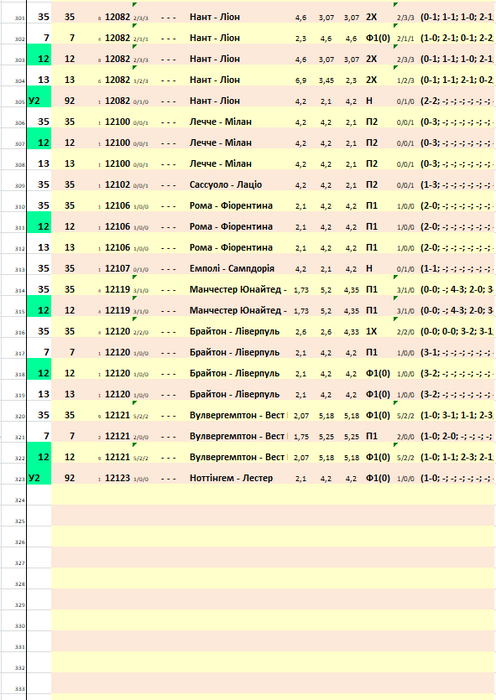Click the 1X prediction cell

pos(371,332)
